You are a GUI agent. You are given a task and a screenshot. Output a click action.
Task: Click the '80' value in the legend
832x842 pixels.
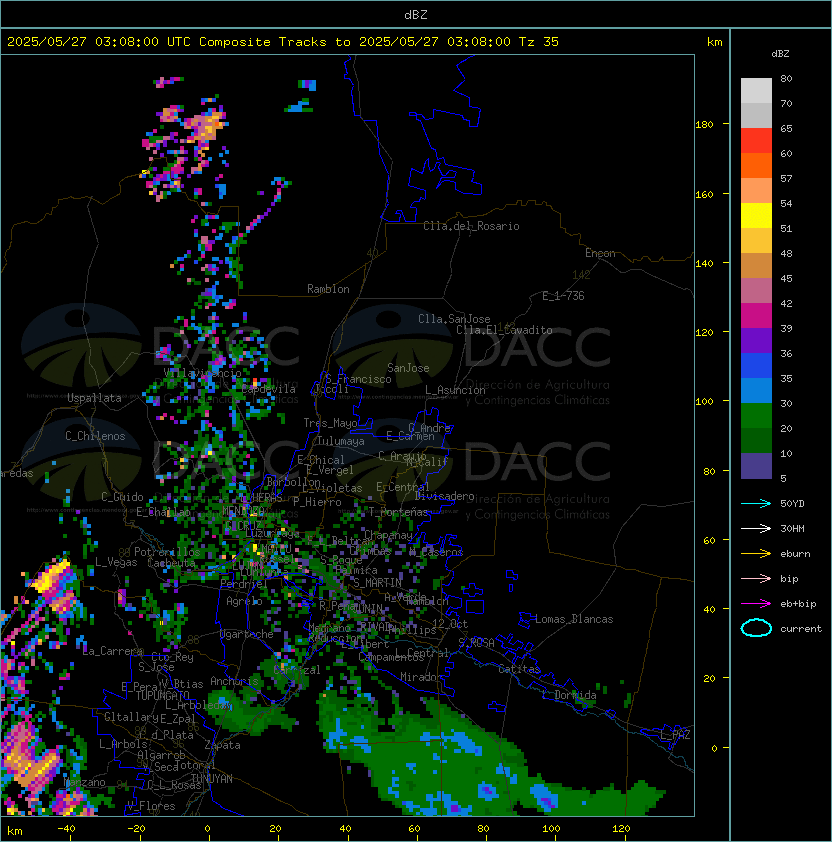(x=786, y=78)
